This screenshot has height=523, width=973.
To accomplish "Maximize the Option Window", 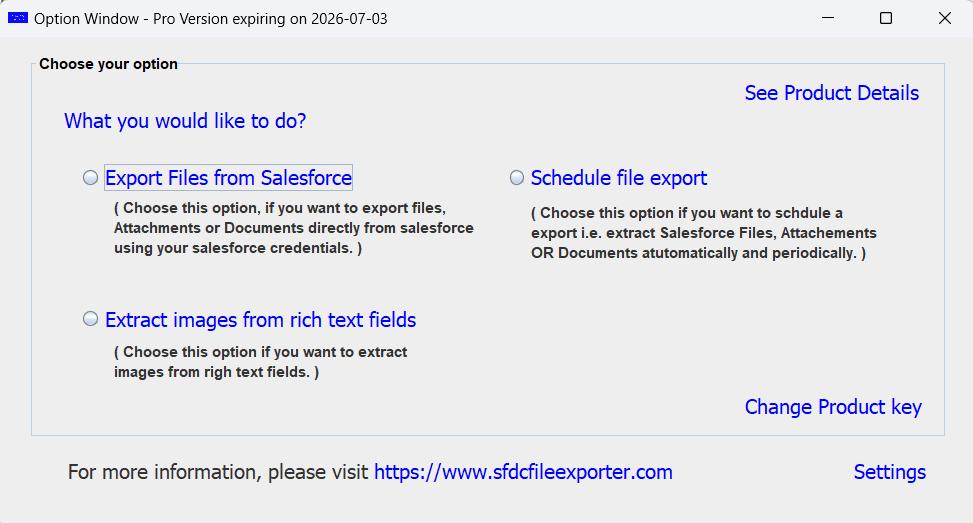I will click(x=885, y=18).
